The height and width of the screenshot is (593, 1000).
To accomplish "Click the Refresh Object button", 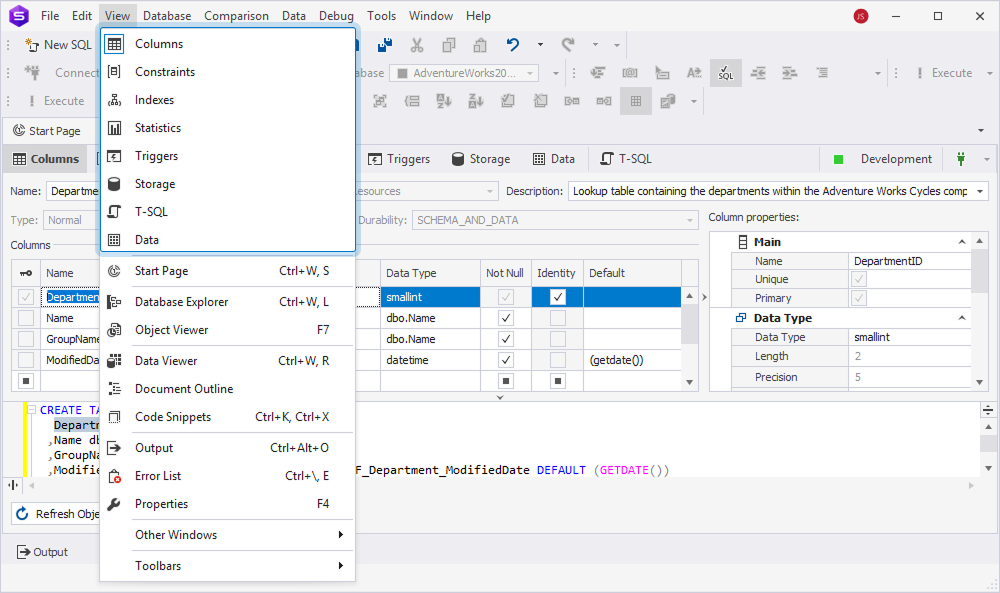I will (57, 514).
